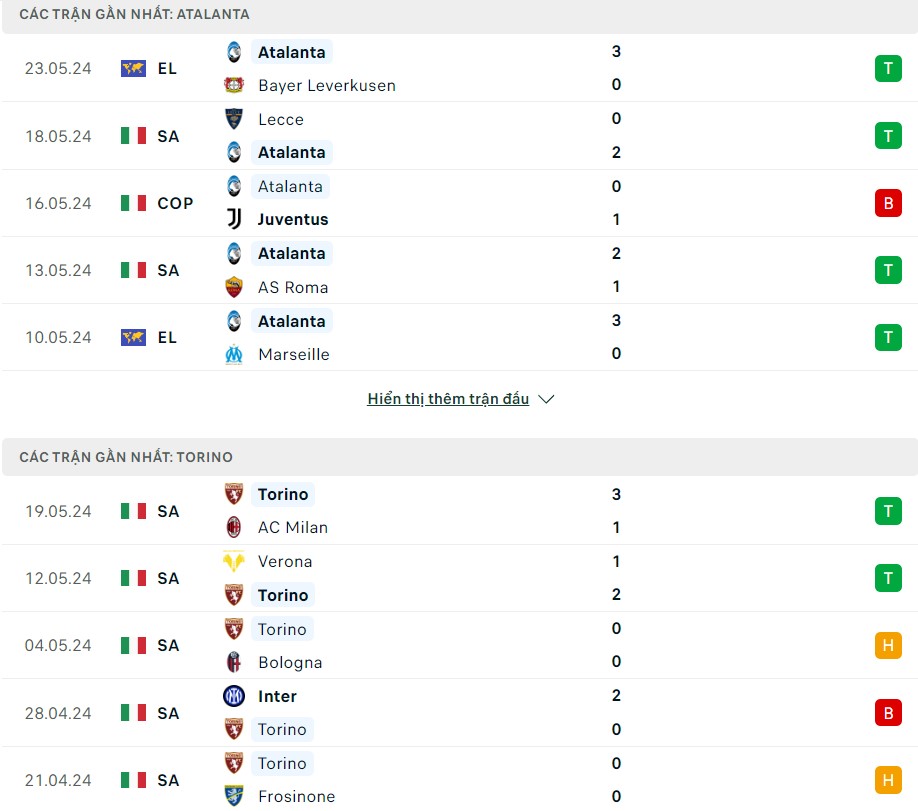Image resolution: width=918 pixels, height=811 pixels.
Task: Click the AS Roma crest icon
Action: [x=234, y=287]
